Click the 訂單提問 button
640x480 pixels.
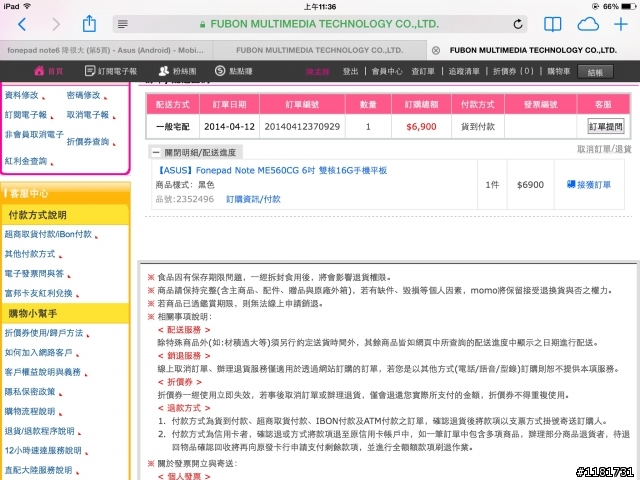[605, 127]
